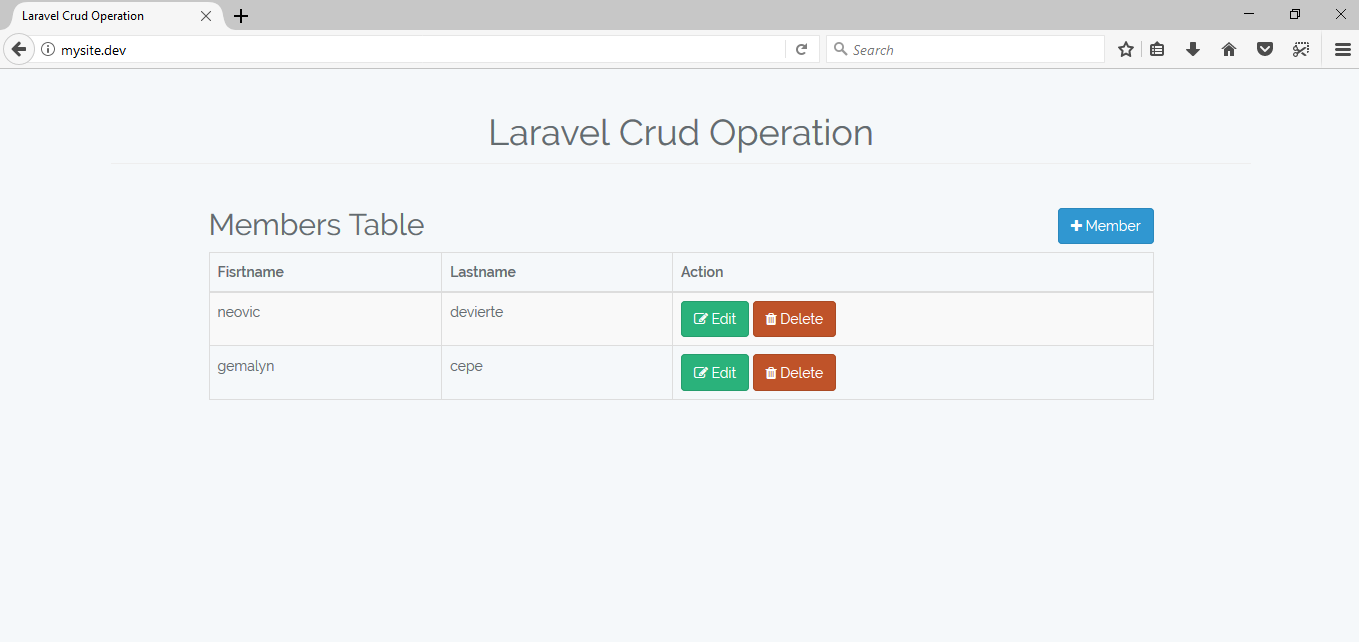Screen dimensions: 1359x642
Task: View site information icon in address bar
Action: [x=47, y=49]
